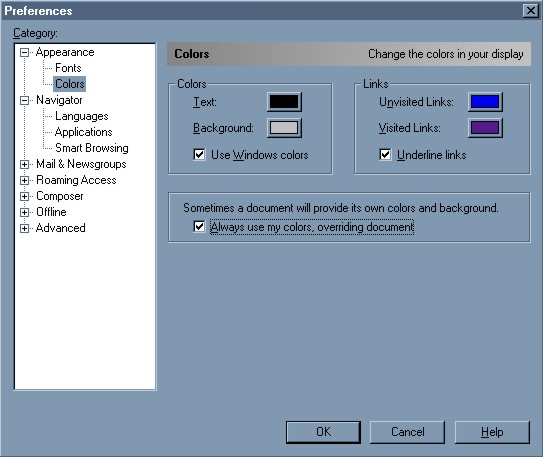Confirm preferences with the OK button
543x457 pixels.
[x=323, y=432]
